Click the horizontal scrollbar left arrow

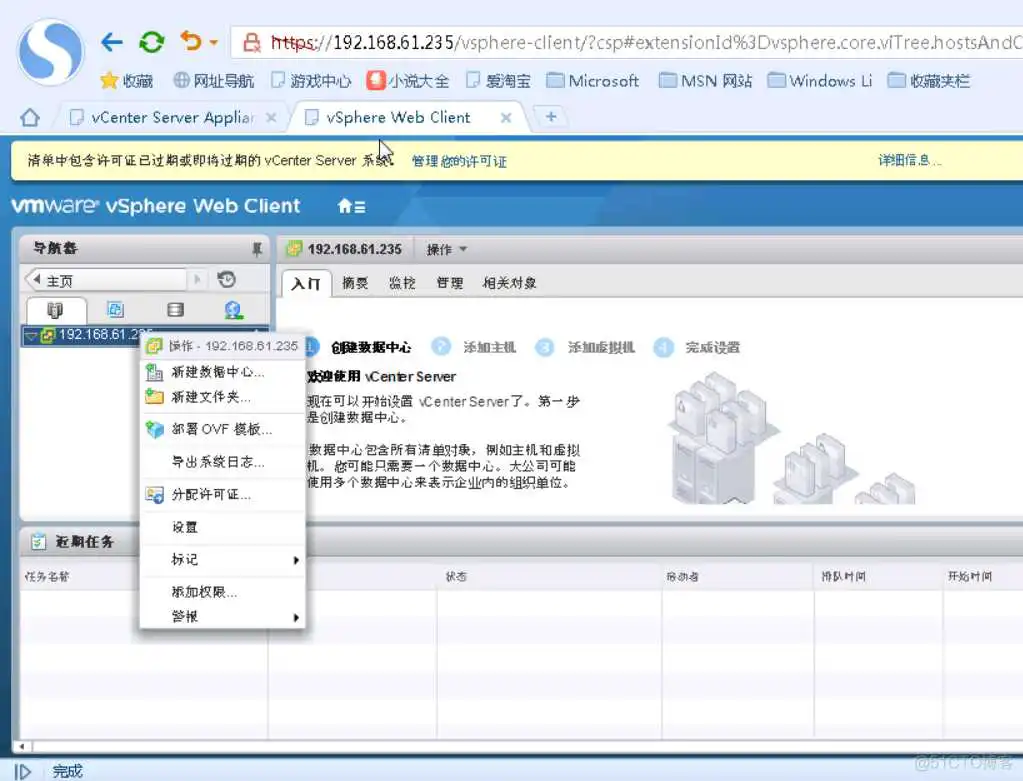pyautogui.click(x=22, y=746)
